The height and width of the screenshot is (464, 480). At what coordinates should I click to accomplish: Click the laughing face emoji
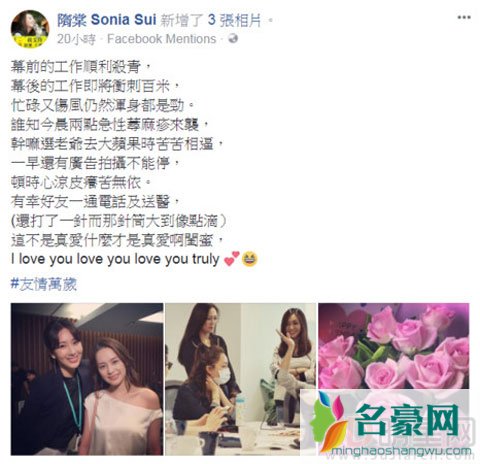250,259
